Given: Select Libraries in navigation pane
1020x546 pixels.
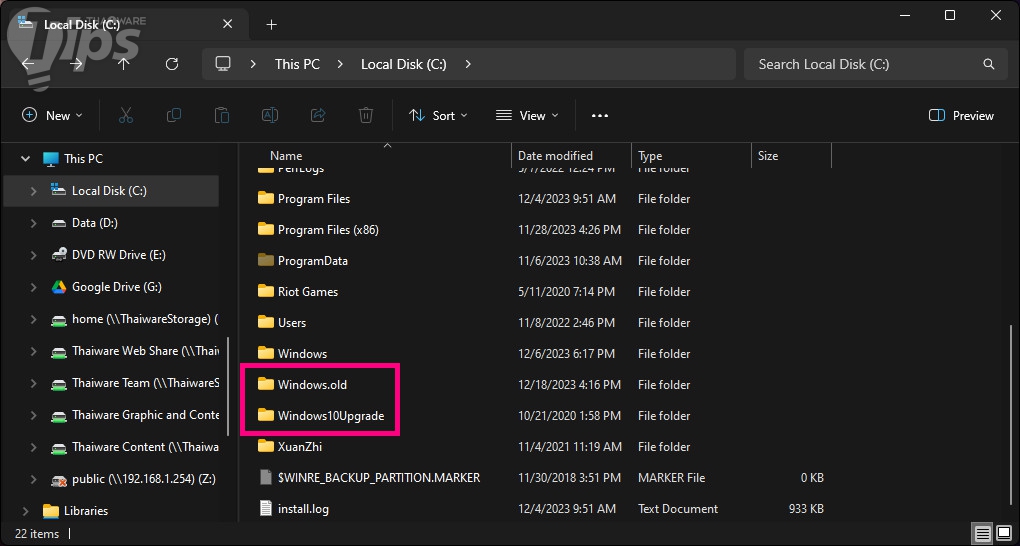Looking at the screenshot, I should tap(86, 511).
